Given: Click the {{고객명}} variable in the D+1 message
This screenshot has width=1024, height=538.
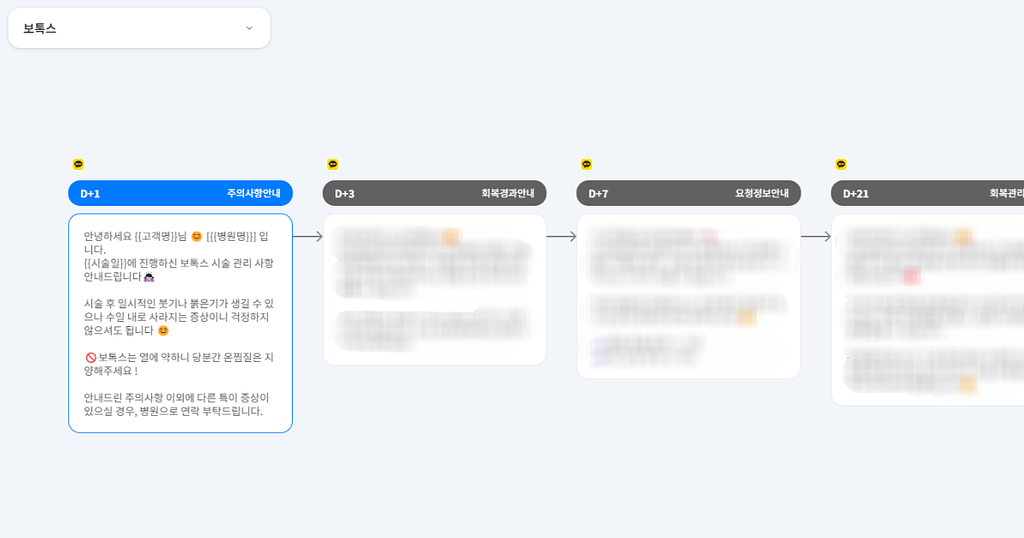Looking at the screenshot, I should coord(155,236).
